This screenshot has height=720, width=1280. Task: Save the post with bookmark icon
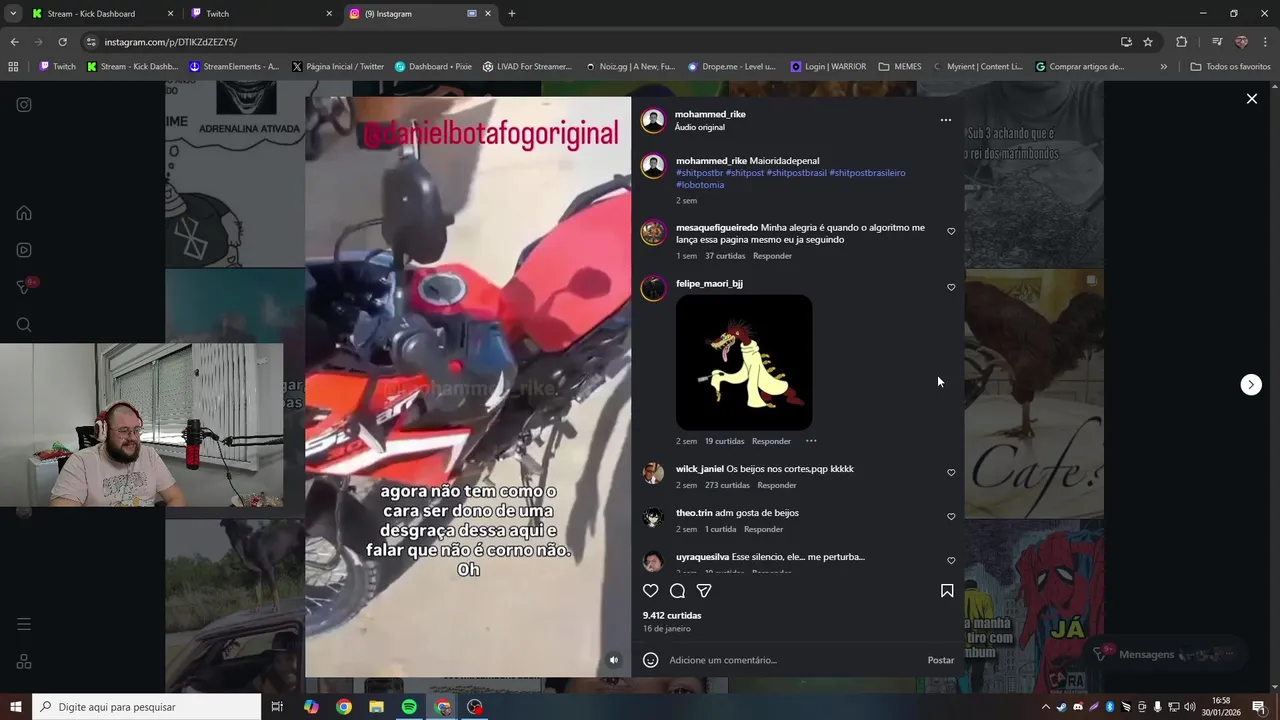[x=947, y=591]
